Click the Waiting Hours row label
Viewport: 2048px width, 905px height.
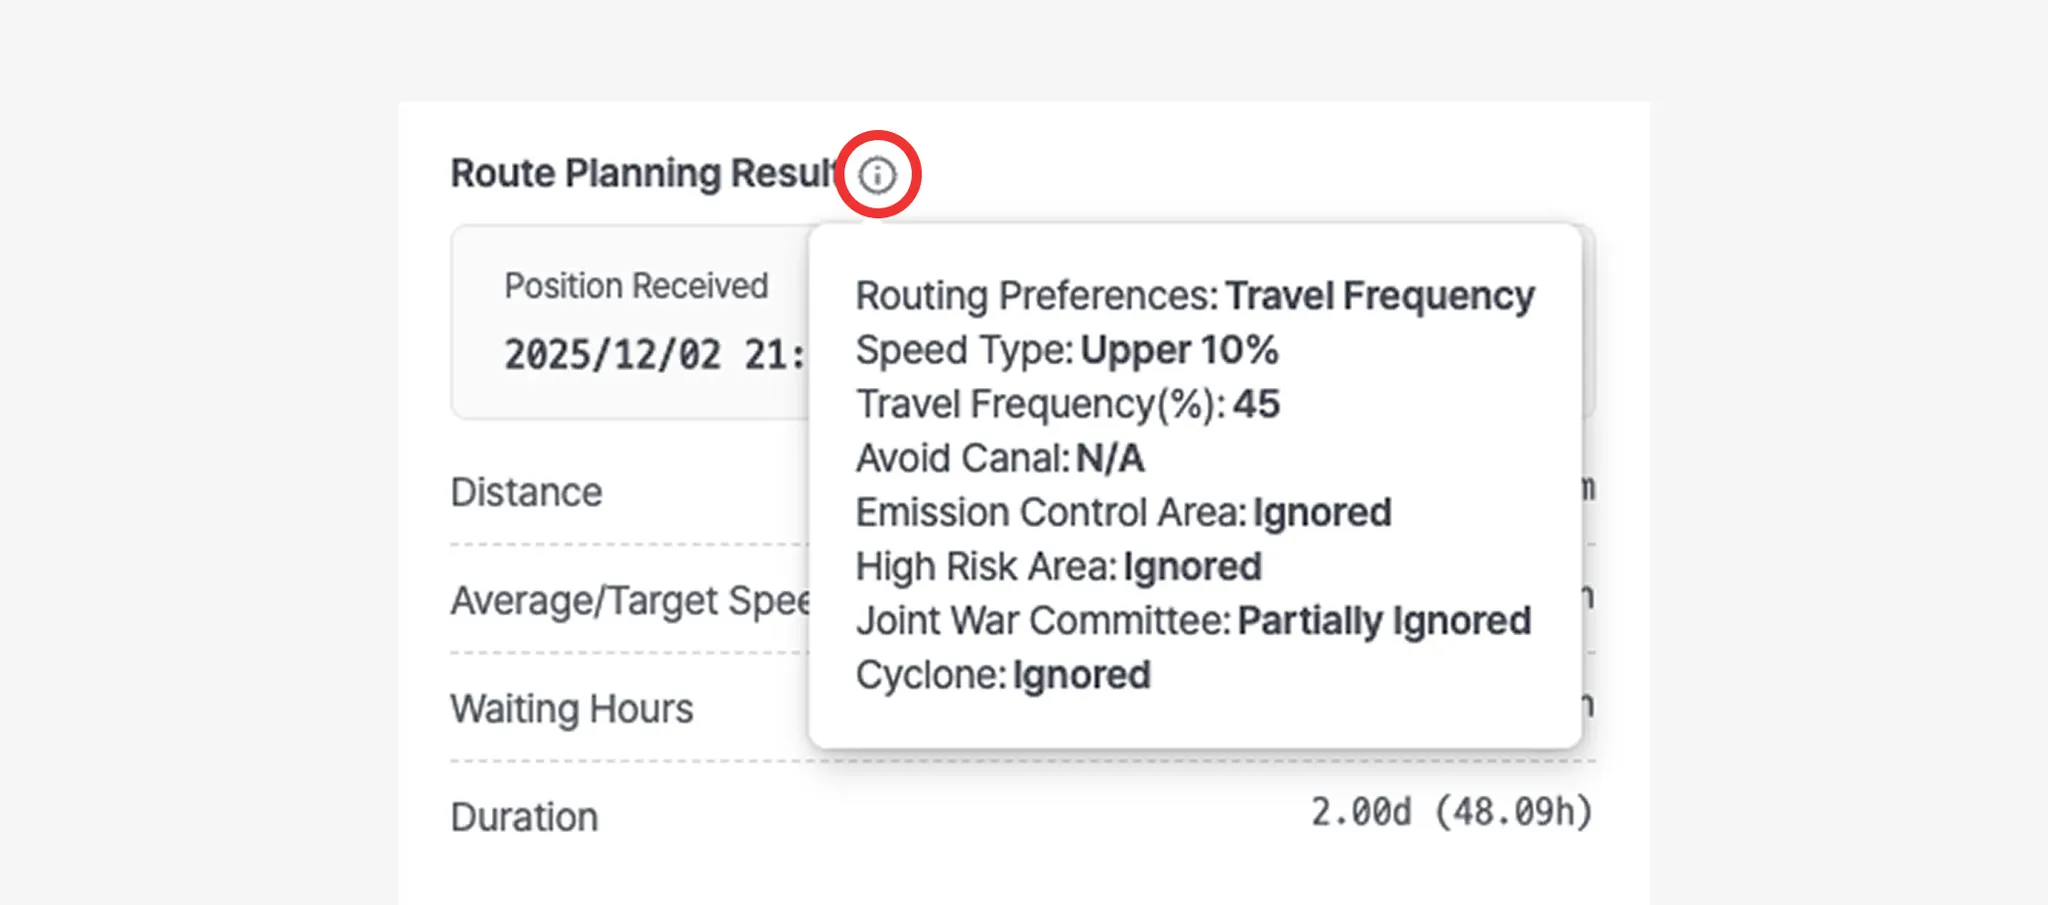[x=571, y=709]
